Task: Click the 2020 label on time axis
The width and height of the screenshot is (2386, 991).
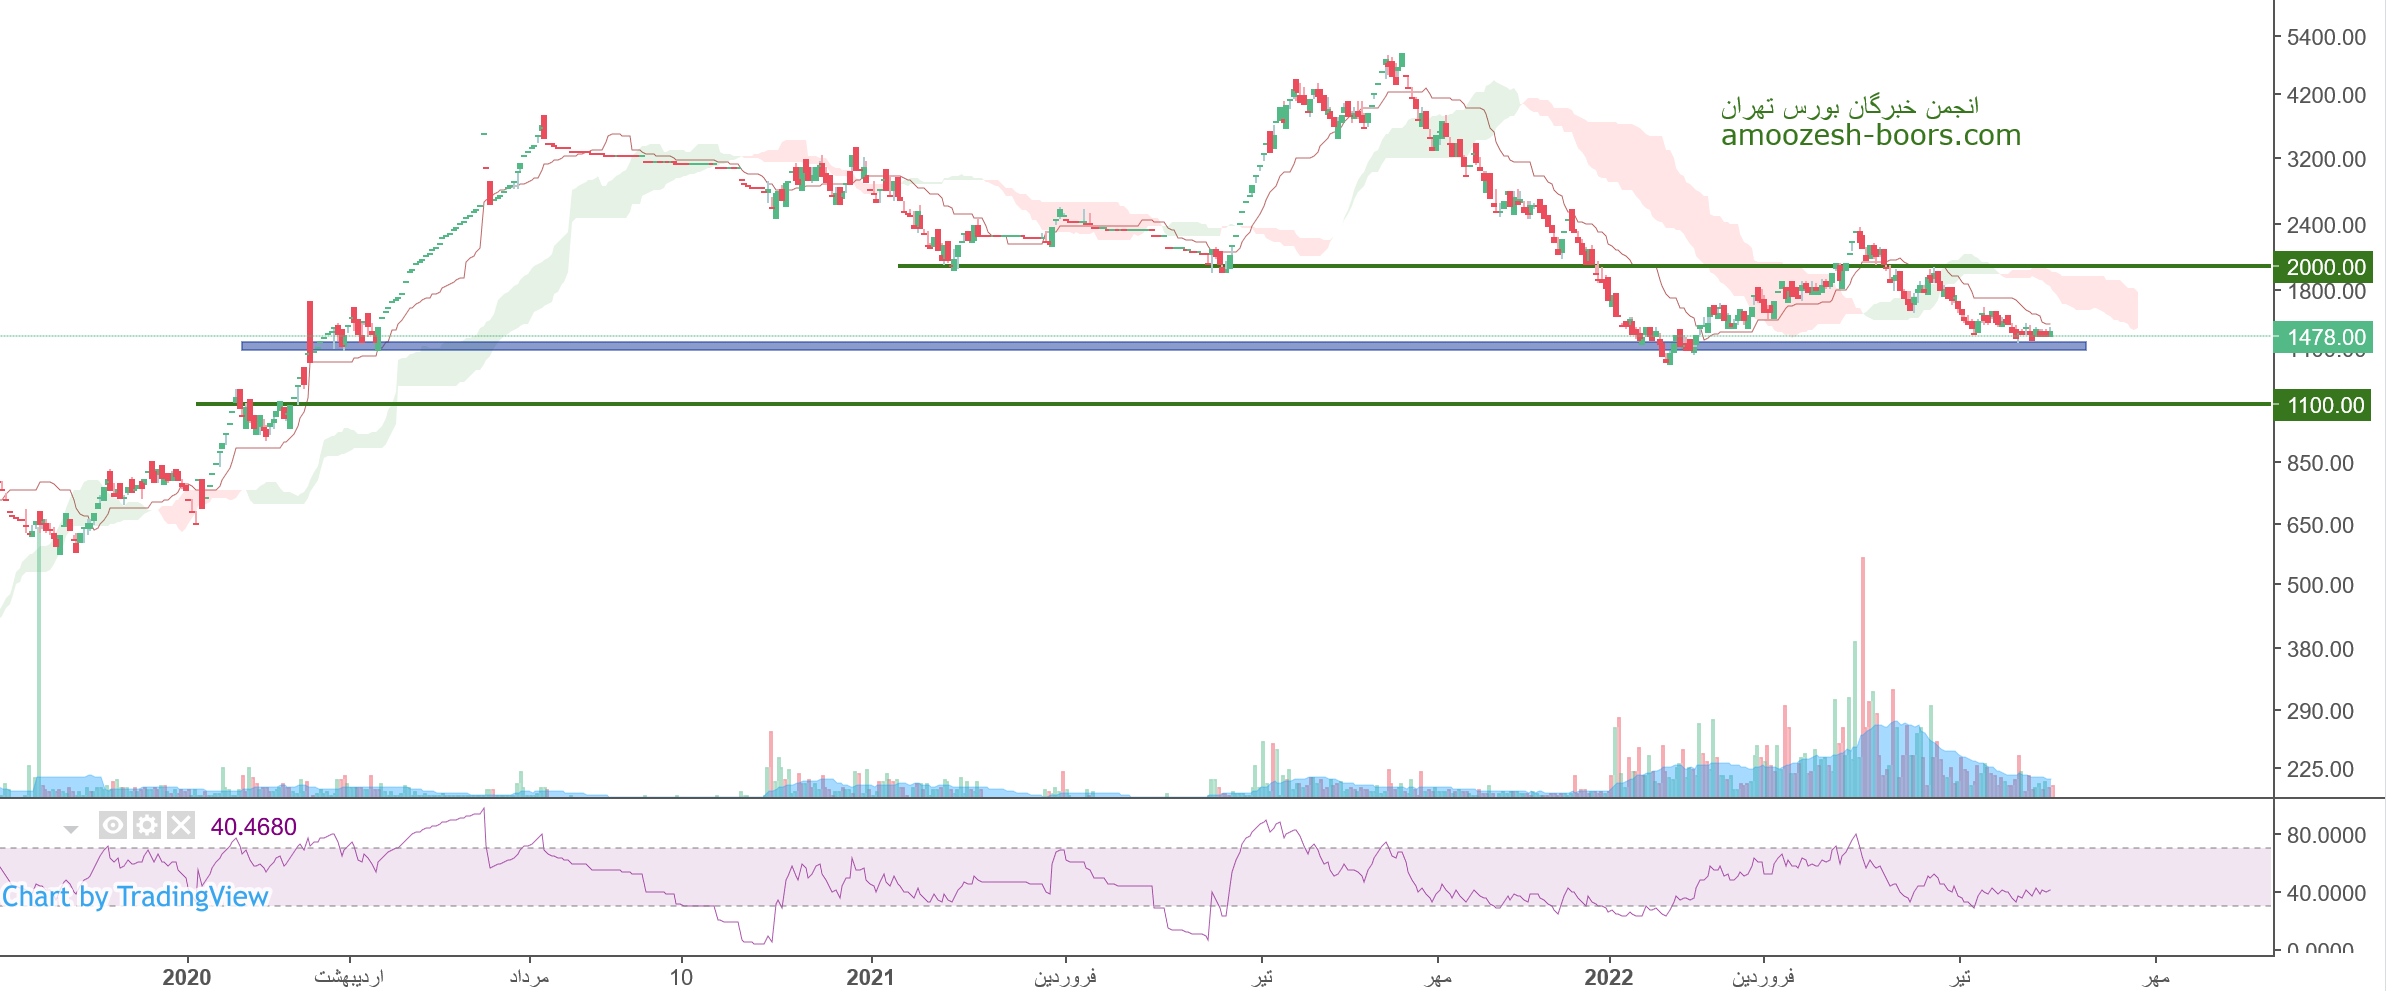Action: pos(187,977)
